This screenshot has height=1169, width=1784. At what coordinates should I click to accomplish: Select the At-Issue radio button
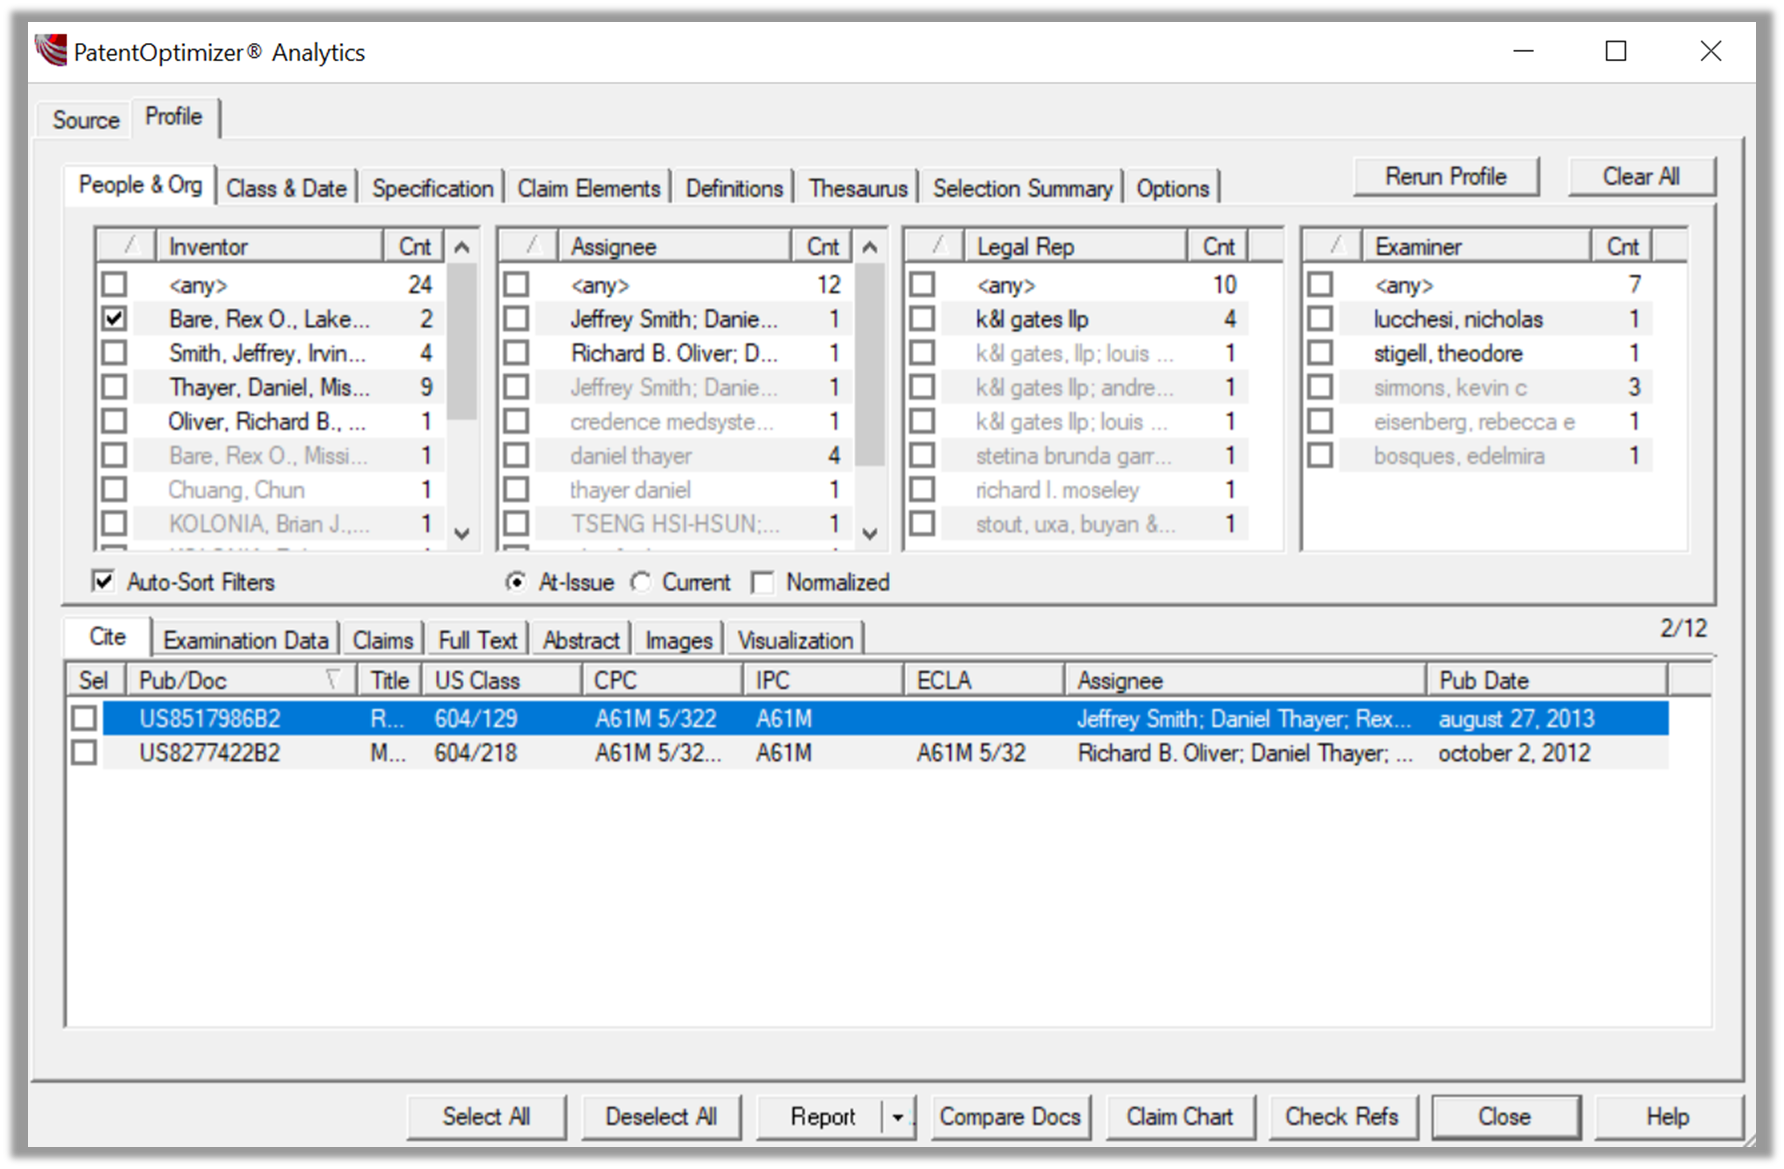(x=516, y=582)
